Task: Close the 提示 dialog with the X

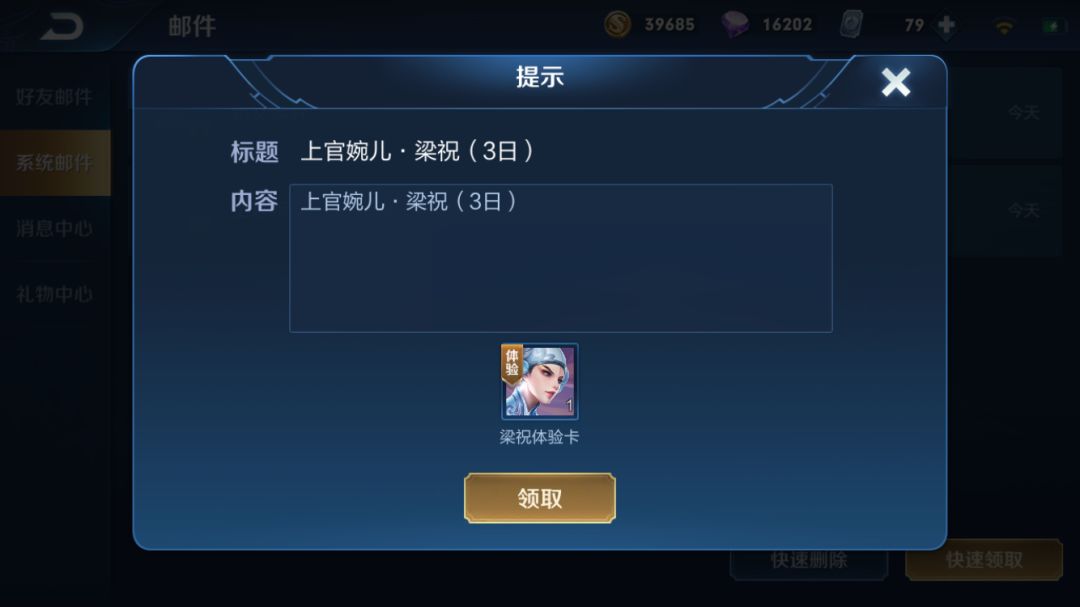Action: (x=895, y=83)
